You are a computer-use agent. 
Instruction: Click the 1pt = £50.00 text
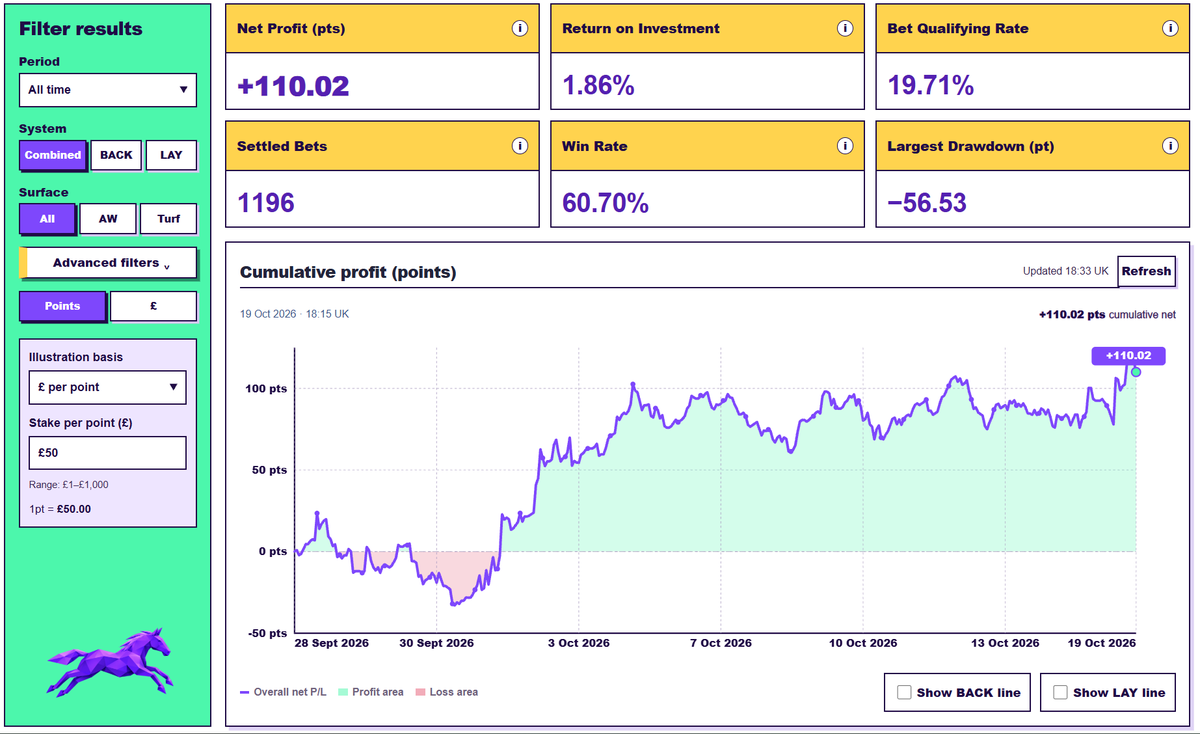[60, 509]
